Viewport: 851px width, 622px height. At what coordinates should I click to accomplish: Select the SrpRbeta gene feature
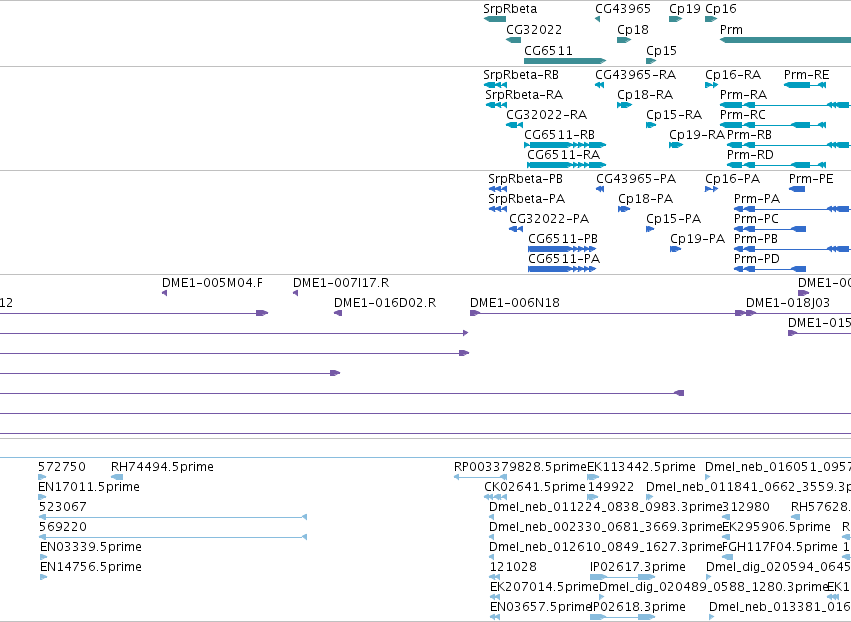[x=494, y=19]
